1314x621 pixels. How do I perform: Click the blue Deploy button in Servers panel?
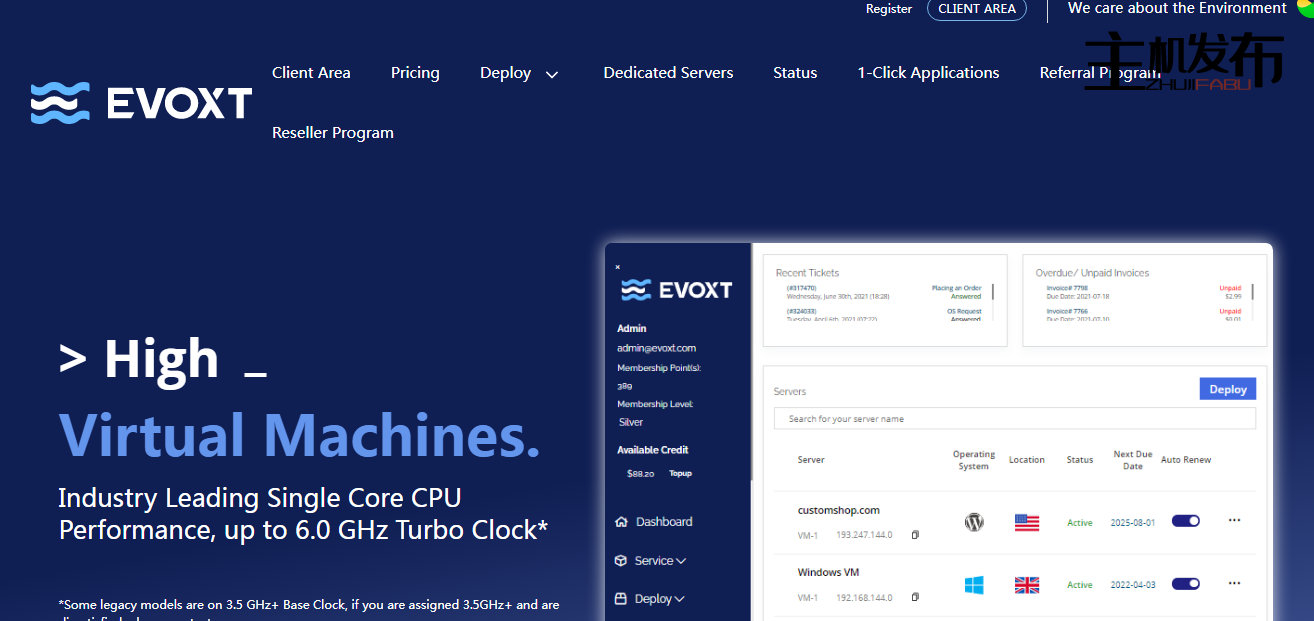pos(1227,389)
